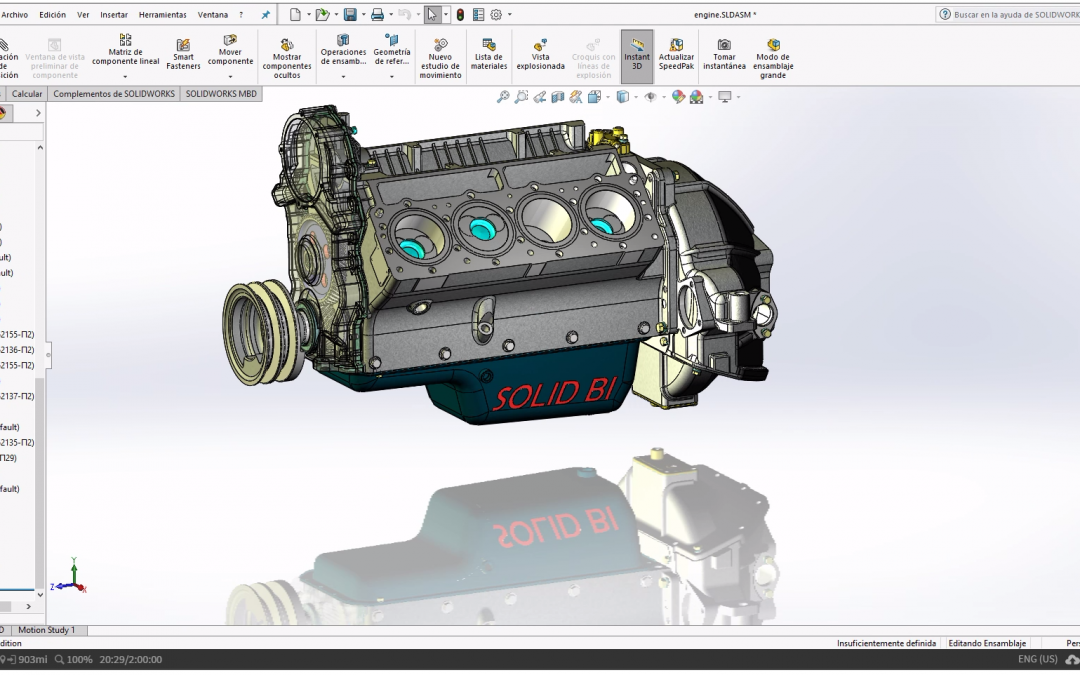Expand the Options gear dropdown arrow

pos(510,14)
